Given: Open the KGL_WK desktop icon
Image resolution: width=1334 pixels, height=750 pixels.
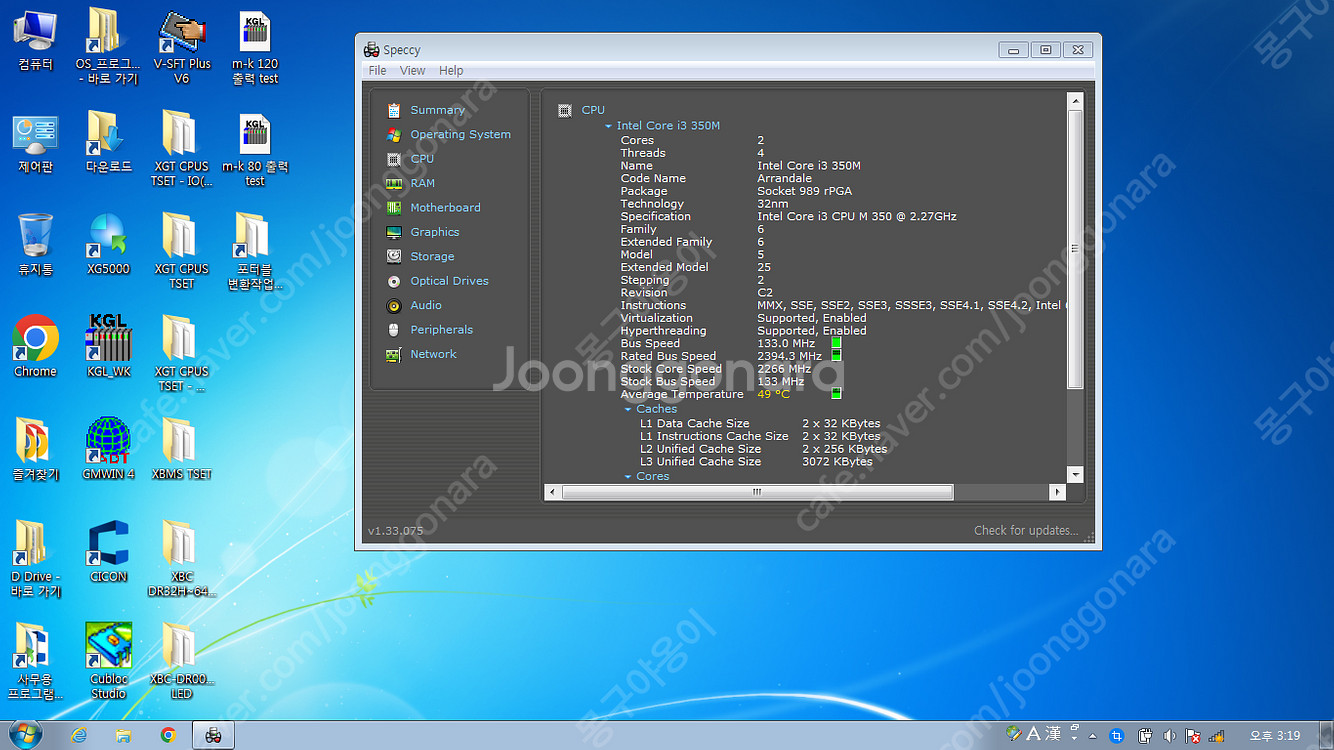Looking at the screenshot, I should click(108, 347).
